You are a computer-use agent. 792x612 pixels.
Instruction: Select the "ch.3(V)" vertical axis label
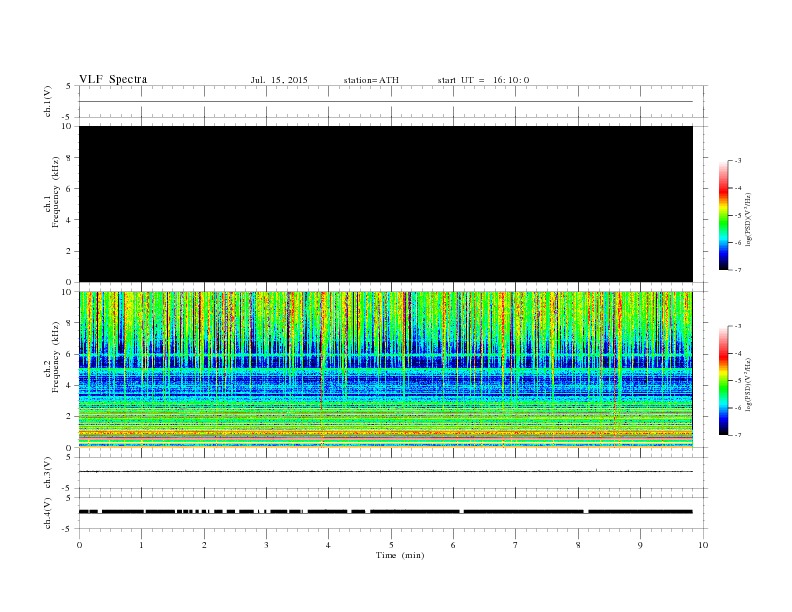pos(48,472)
